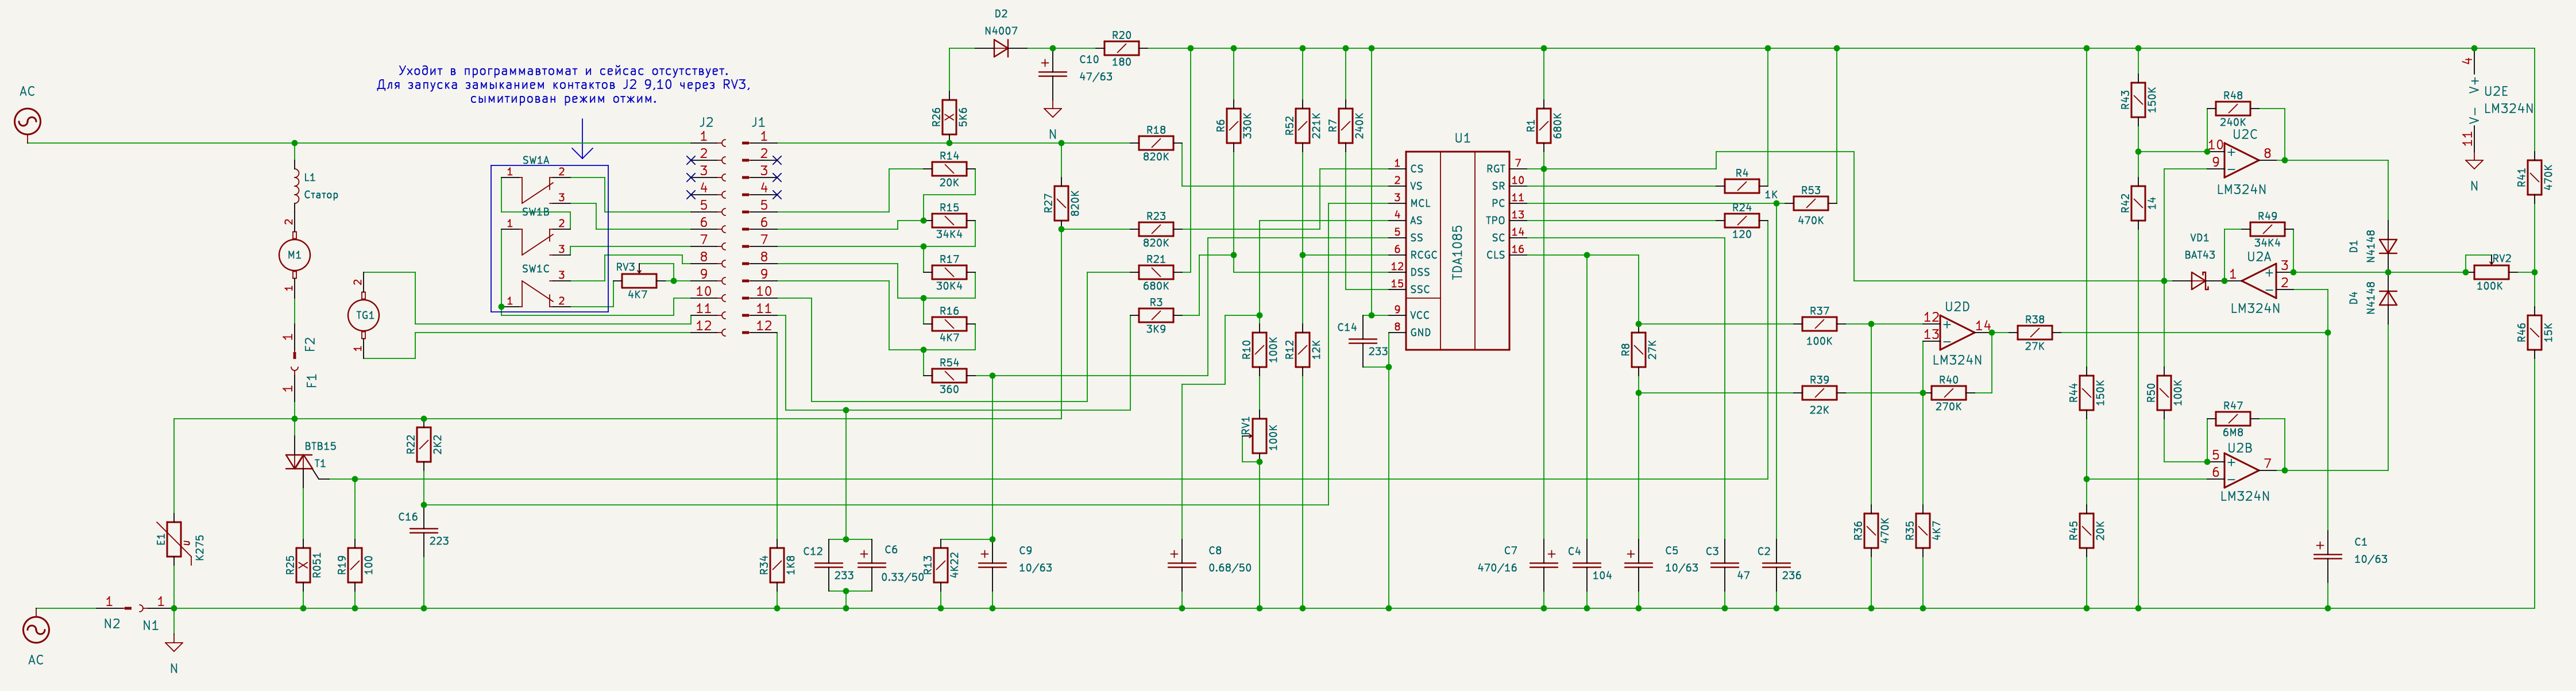Image resolution: width=2576 pixels, height=691 pixels.
Task: Select the R53 470K resistor
Action: click(x=1811, y=203)
